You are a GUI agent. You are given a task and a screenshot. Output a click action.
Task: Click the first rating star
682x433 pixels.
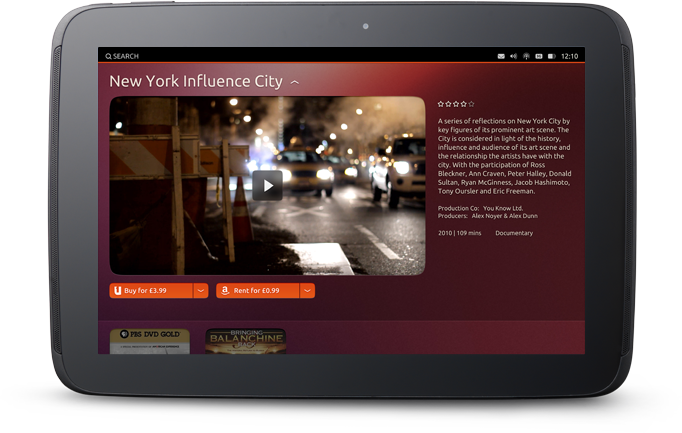point(441,104)
